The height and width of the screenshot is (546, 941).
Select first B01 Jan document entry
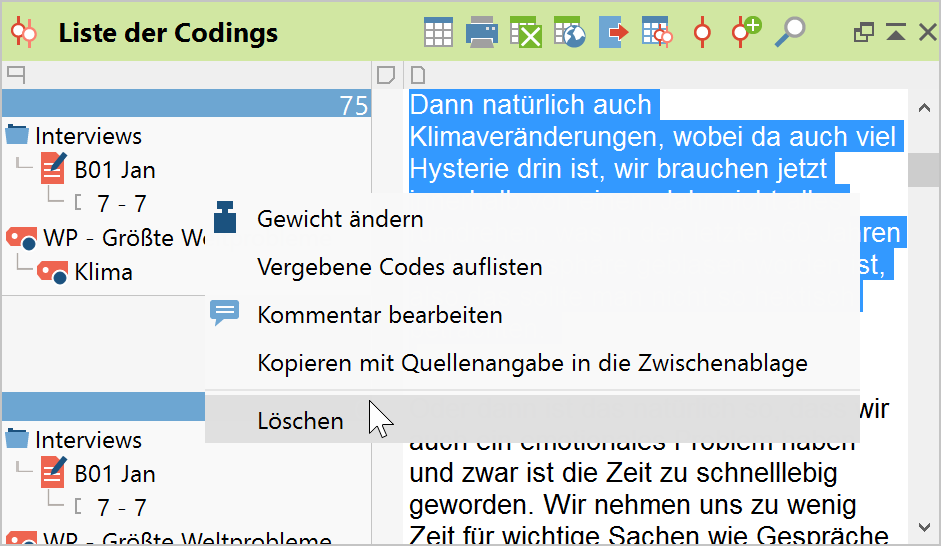coord(114,170)
